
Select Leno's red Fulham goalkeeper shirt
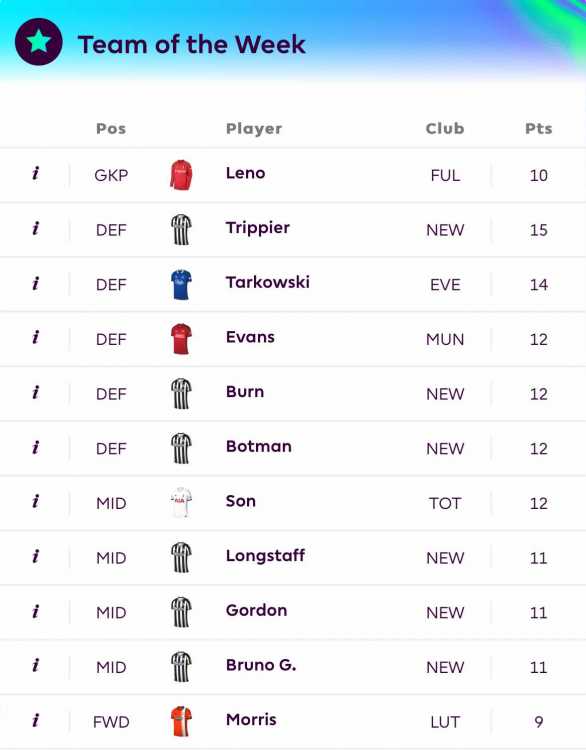(x=181, y=175)
